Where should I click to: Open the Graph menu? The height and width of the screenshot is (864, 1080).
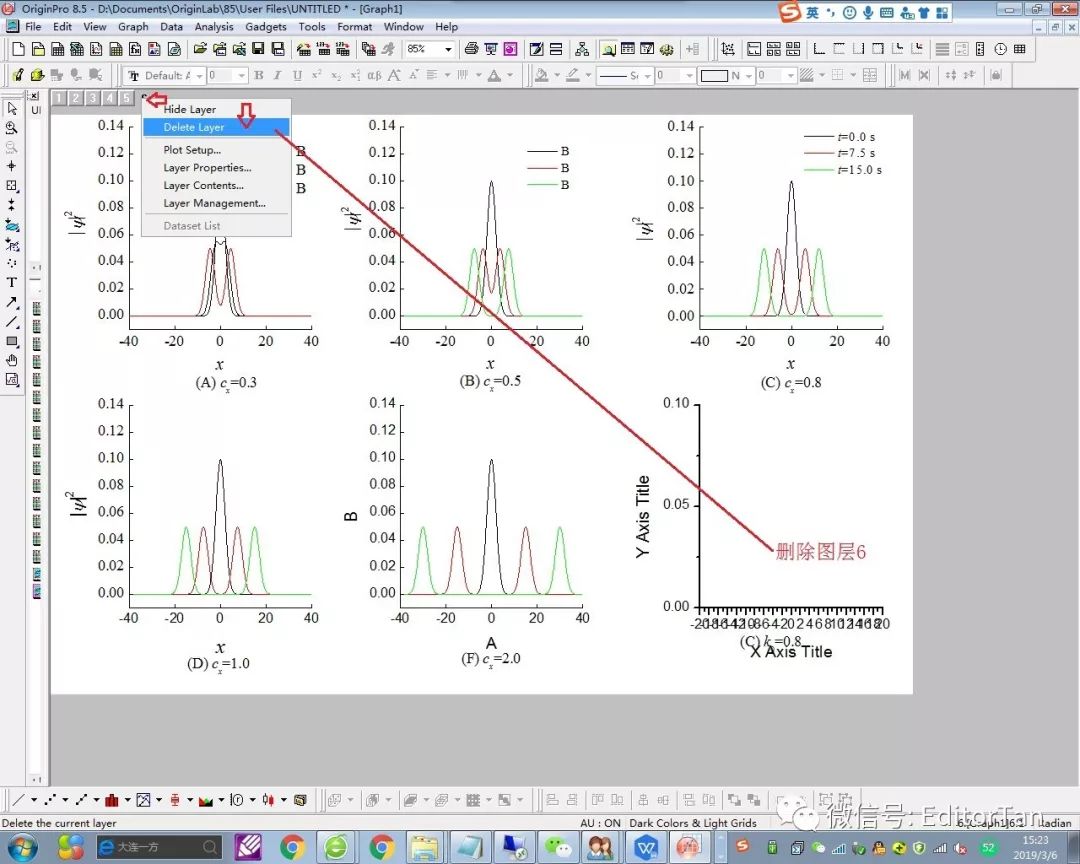point(133,27)
